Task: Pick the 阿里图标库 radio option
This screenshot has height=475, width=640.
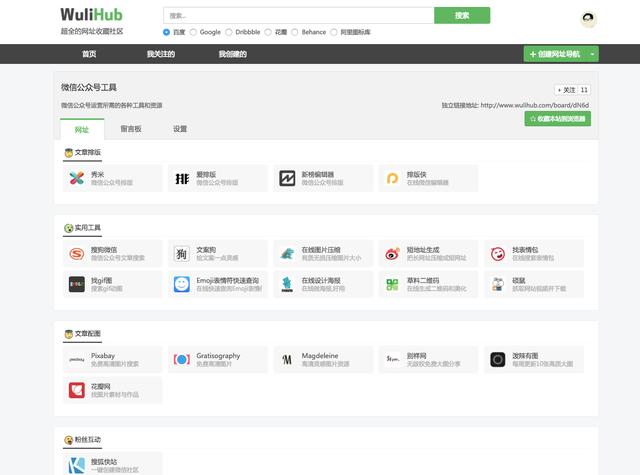Action: [335, 32]
